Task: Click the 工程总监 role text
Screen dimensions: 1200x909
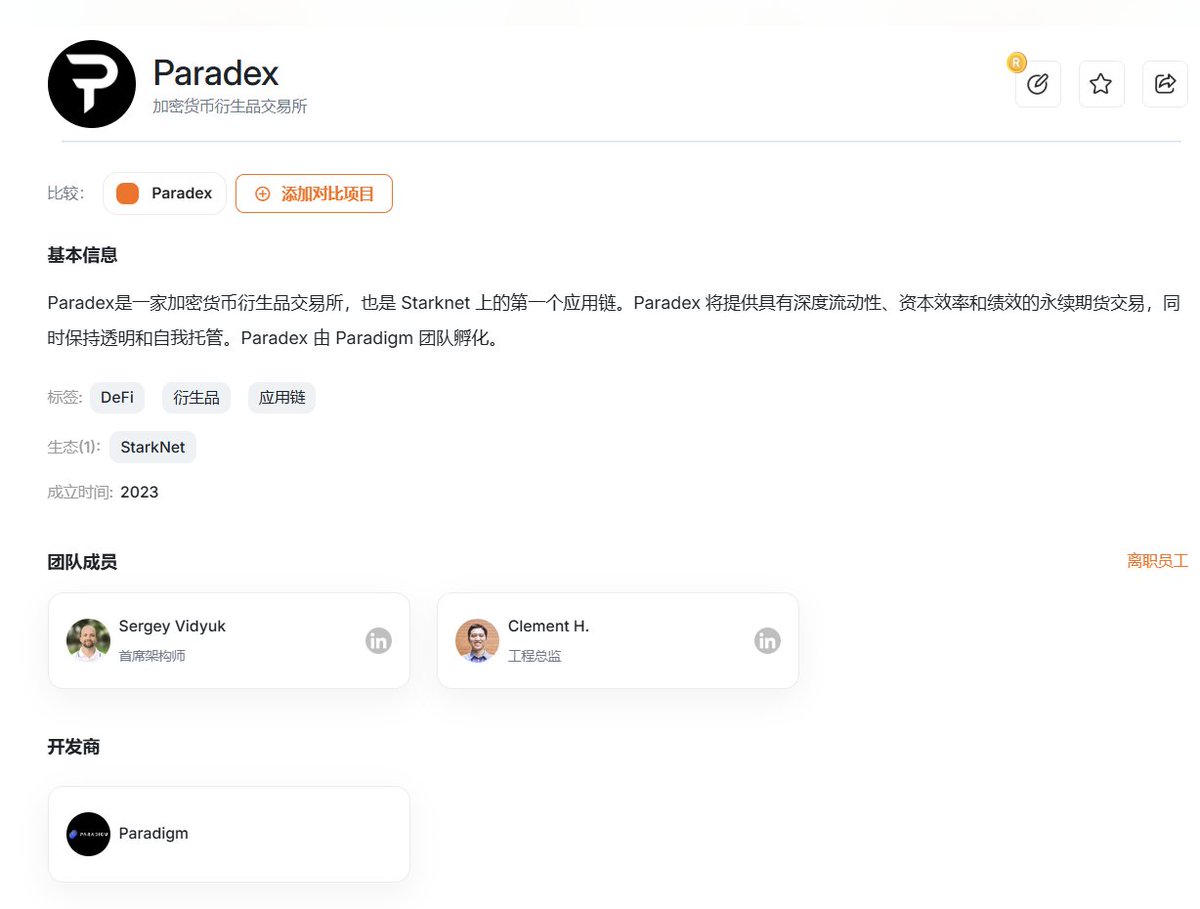Action: [535, 656]
